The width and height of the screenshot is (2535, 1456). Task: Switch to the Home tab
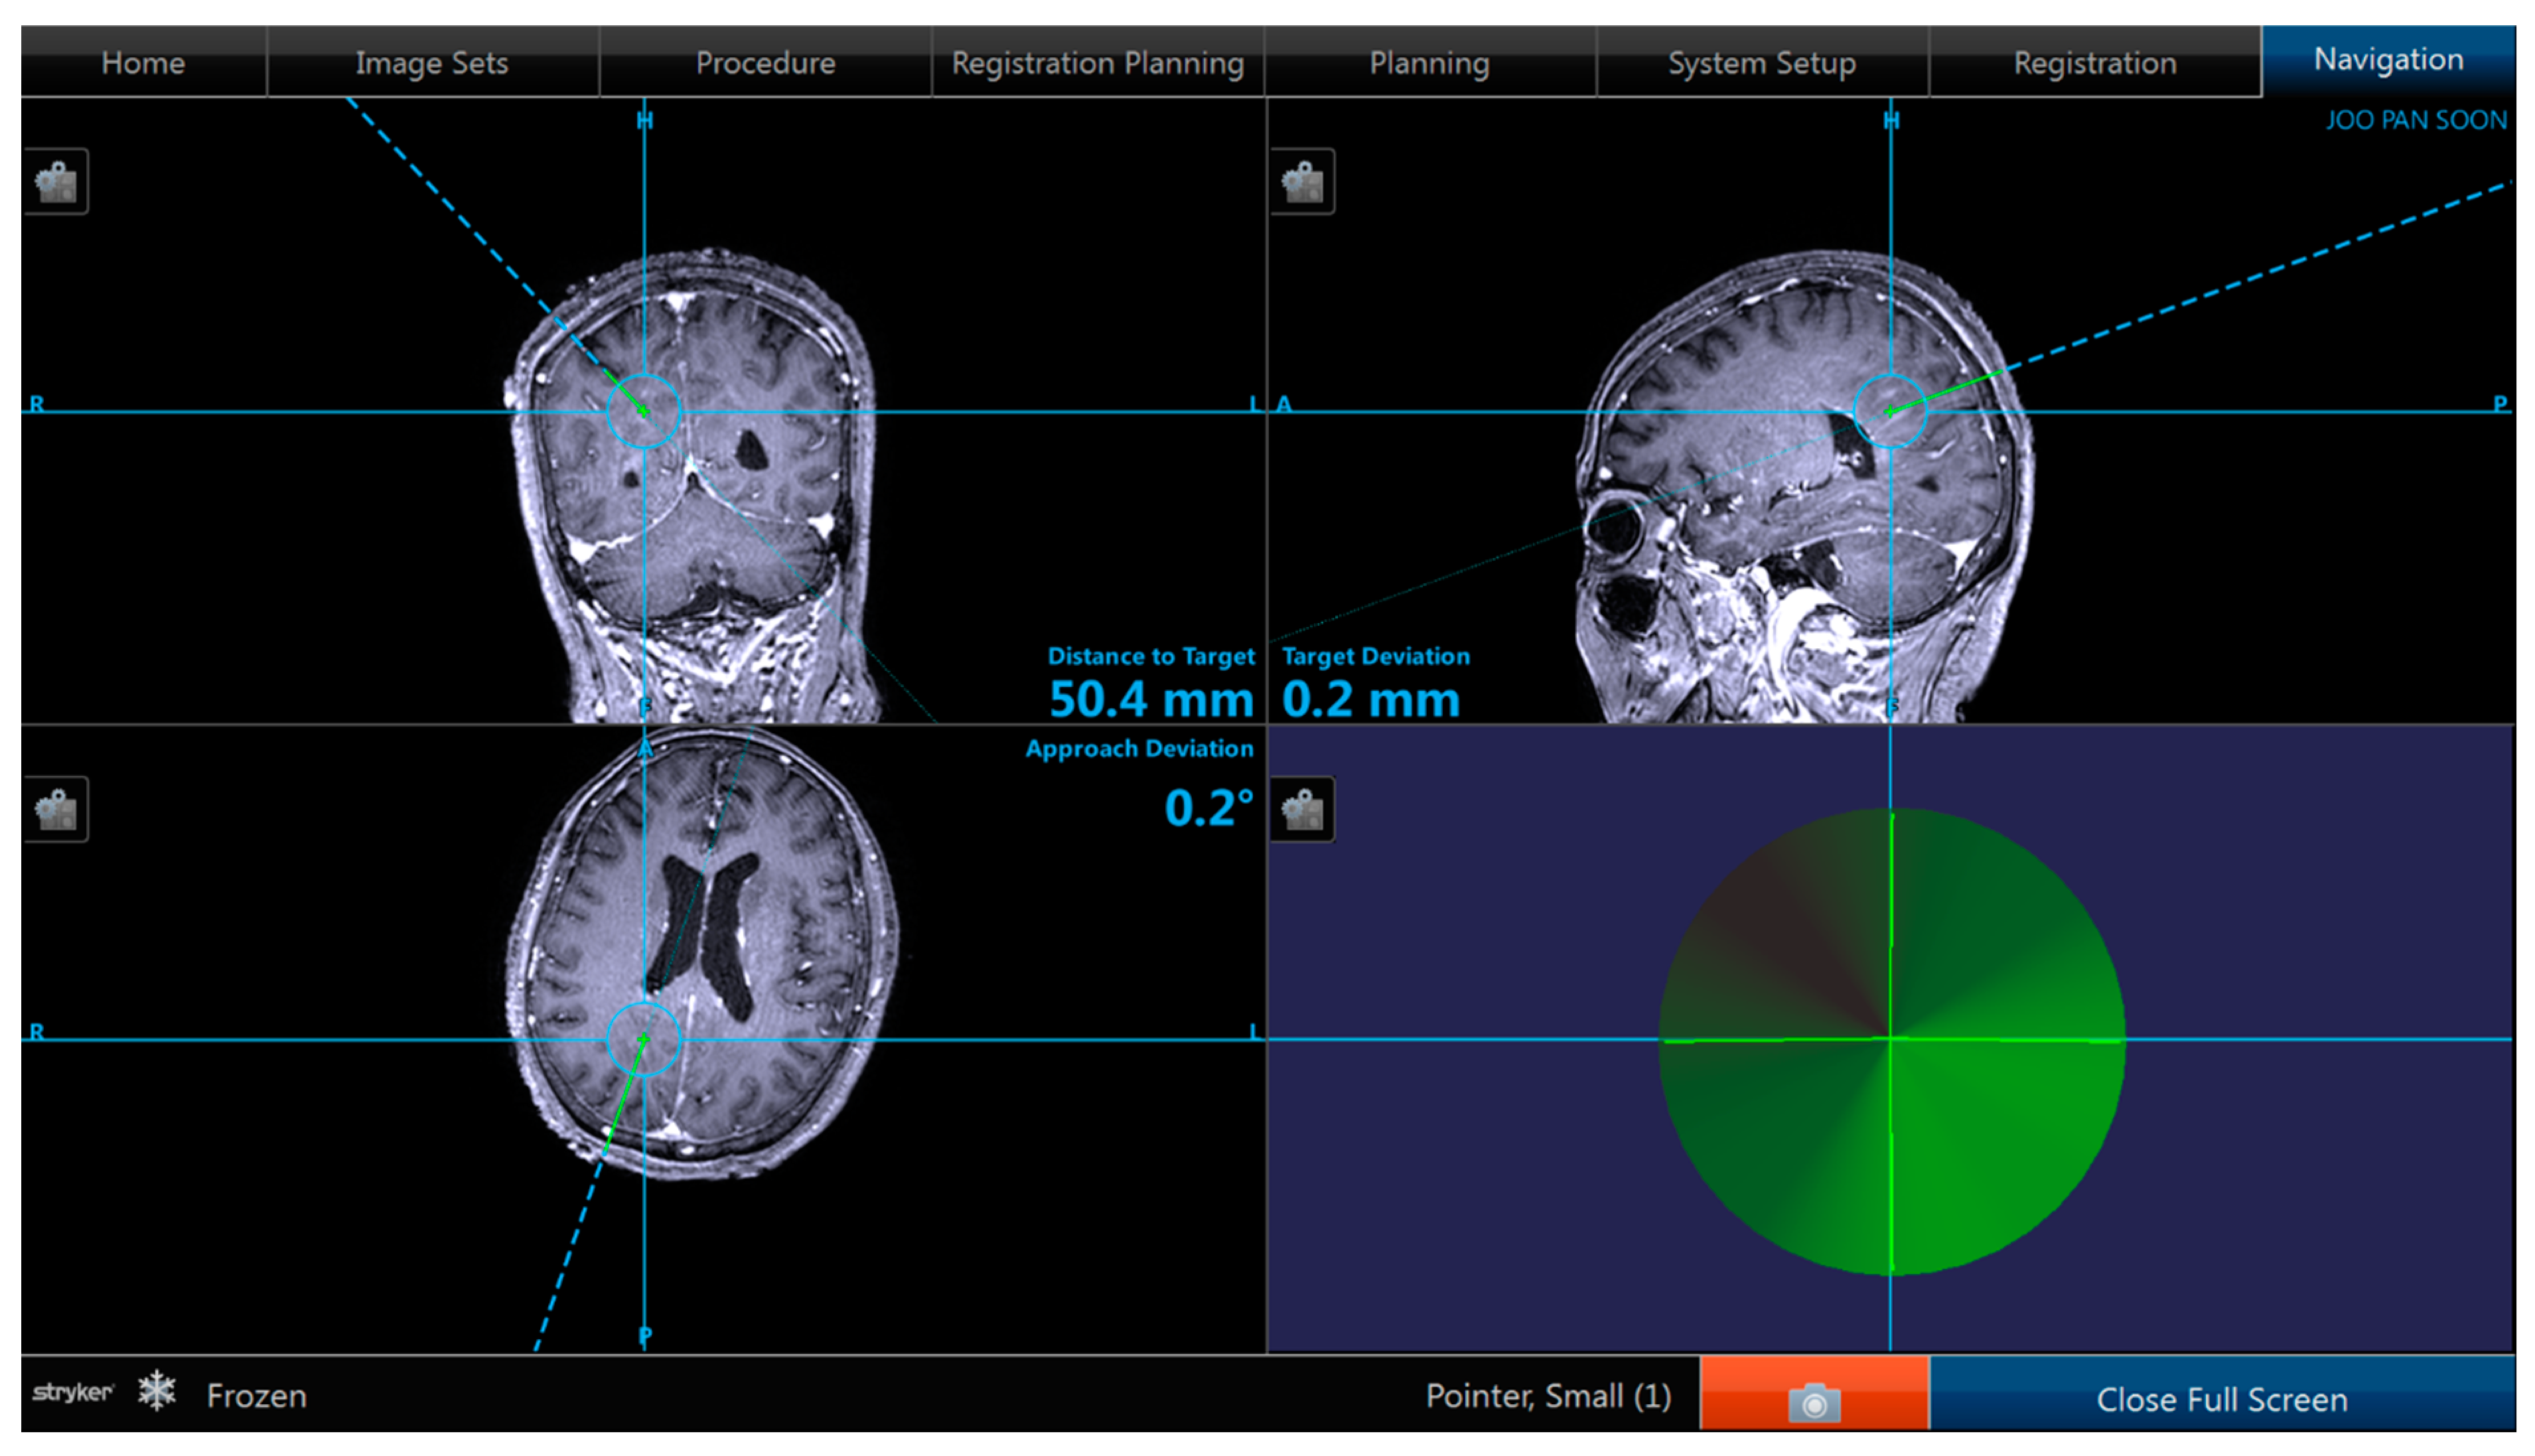point(143,63)
